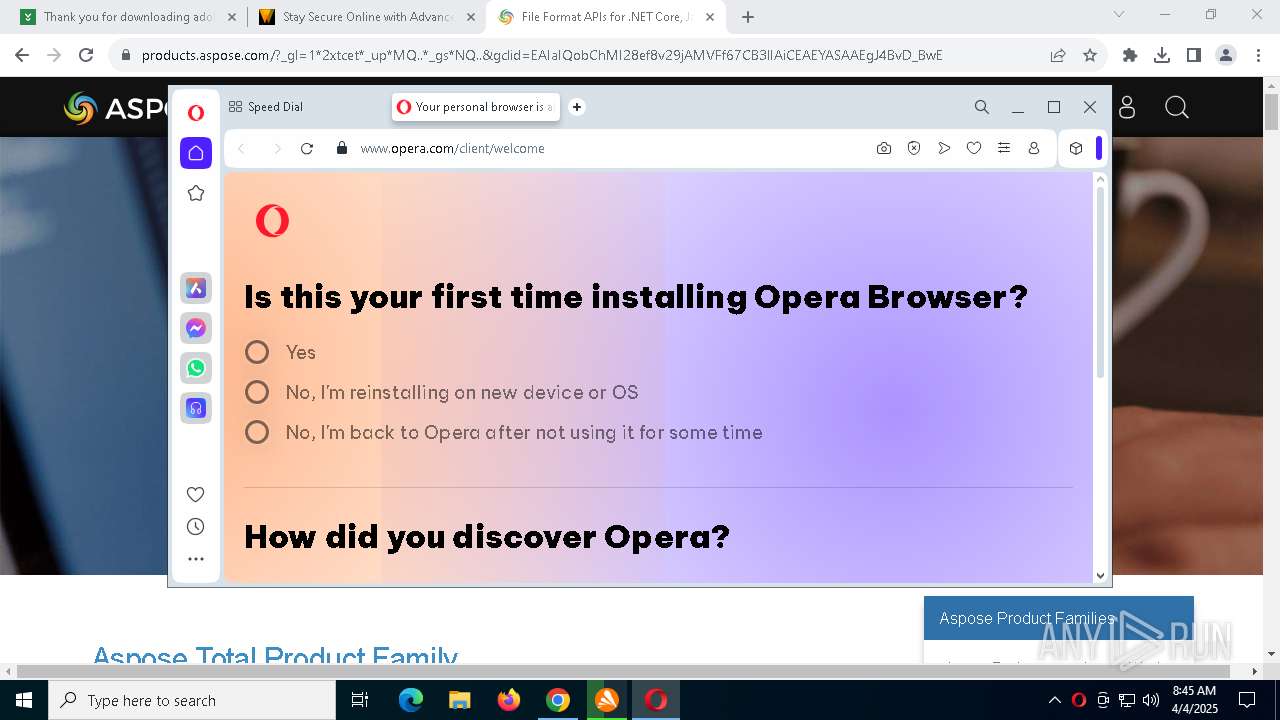Open volume control in system tray
The width and height of the screenshot is (1280, 720).
click(x=1151, y=700)
